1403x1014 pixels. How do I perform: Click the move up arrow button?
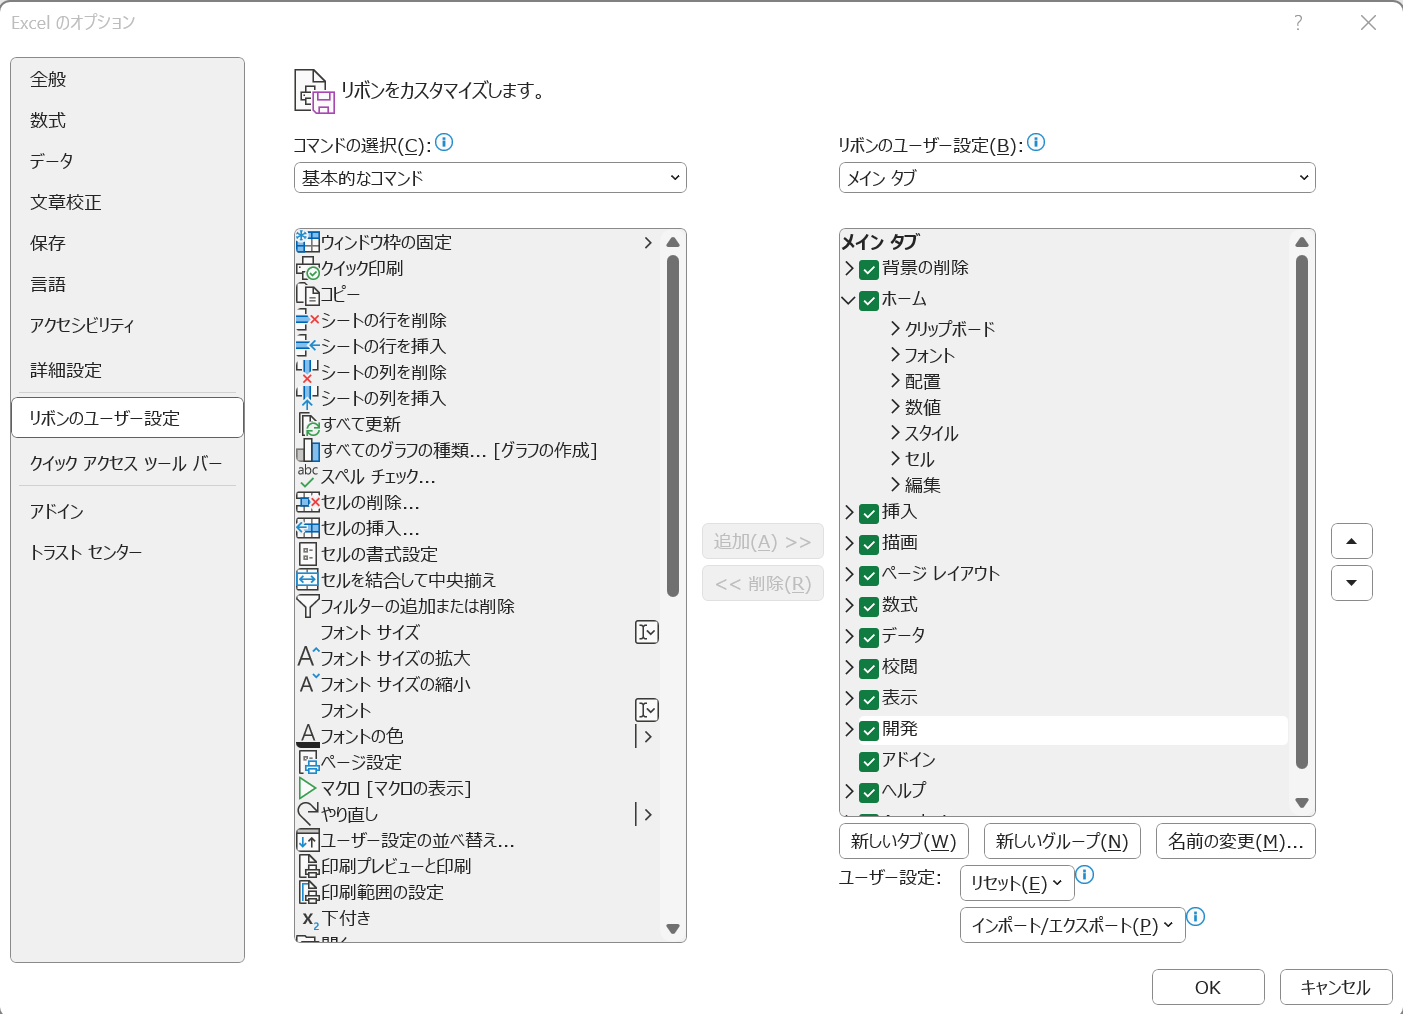pyautogui.click(x=1352, y=541)
